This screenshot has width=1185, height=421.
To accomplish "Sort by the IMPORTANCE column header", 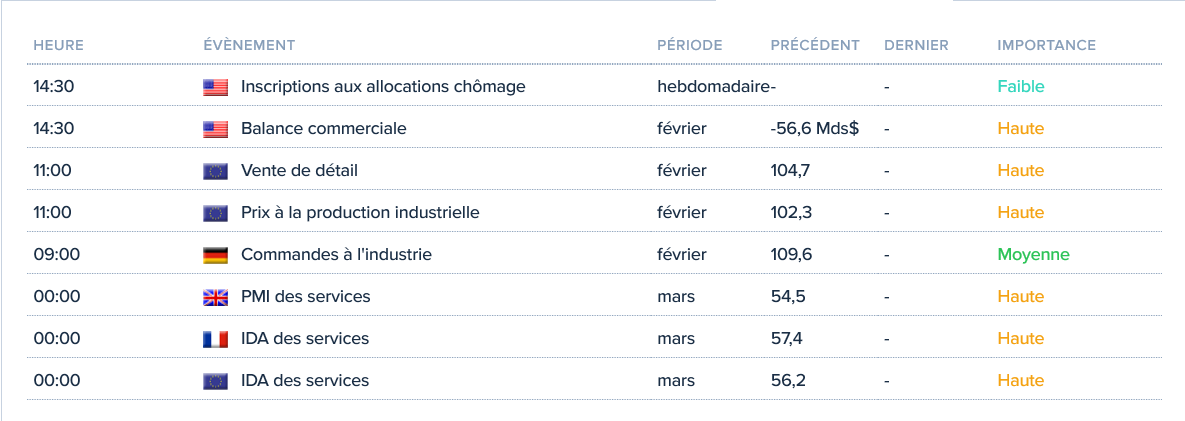I will tap(1046, 45).
